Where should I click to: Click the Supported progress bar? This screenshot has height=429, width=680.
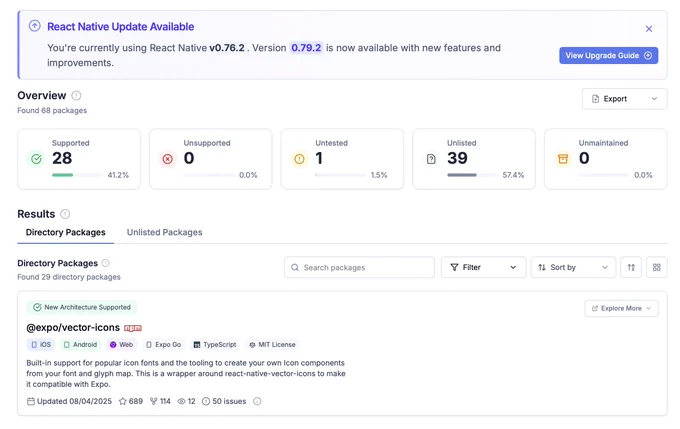[77, 175]
